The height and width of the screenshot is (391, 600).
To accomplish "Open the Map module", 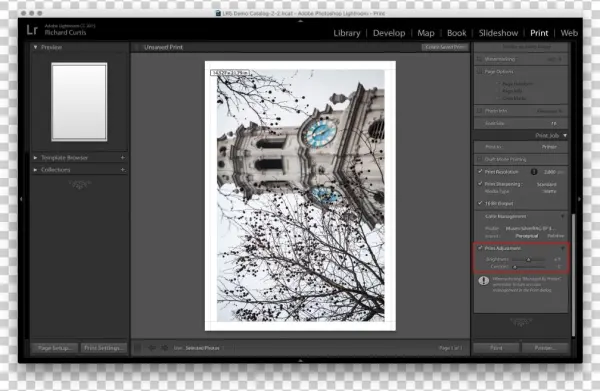I will tap(426, 33).
